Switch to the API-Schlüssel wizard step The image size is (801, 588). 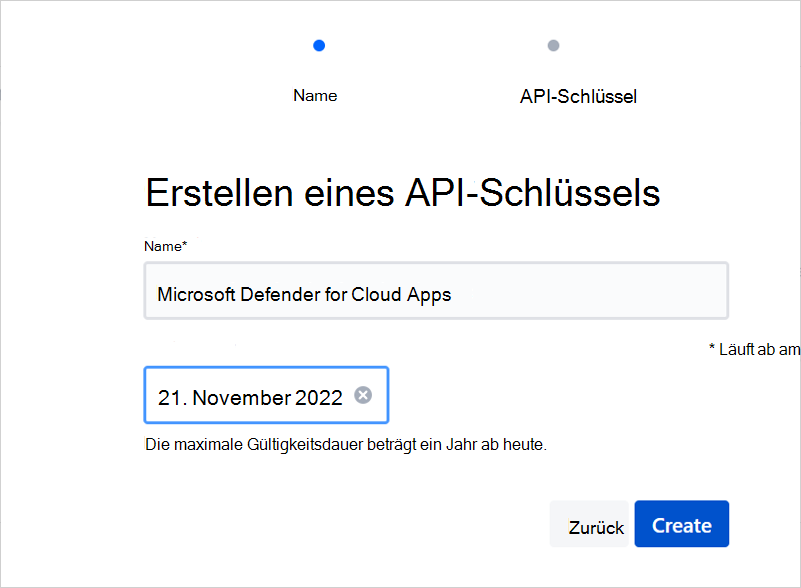(x=578, y=95)
